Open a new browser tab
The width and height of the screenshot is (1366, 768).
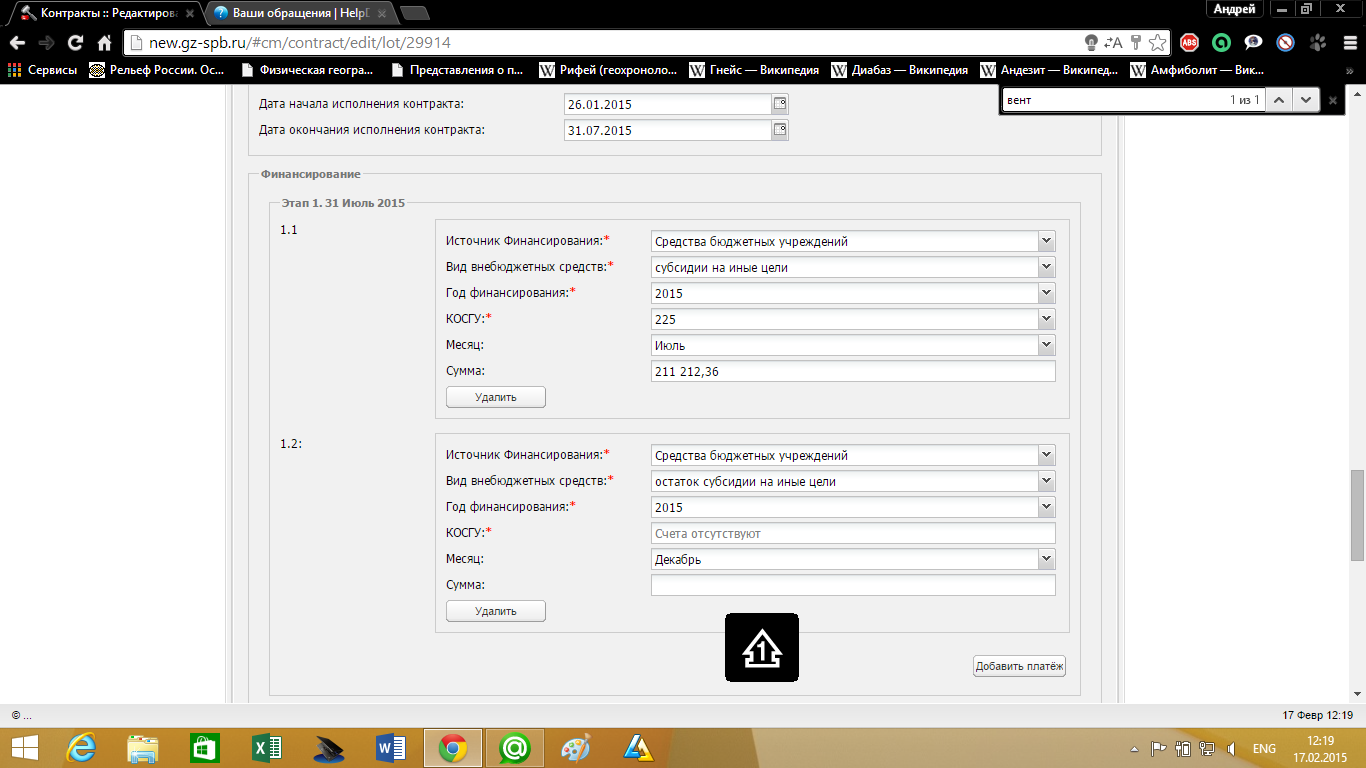click(414, 13)
